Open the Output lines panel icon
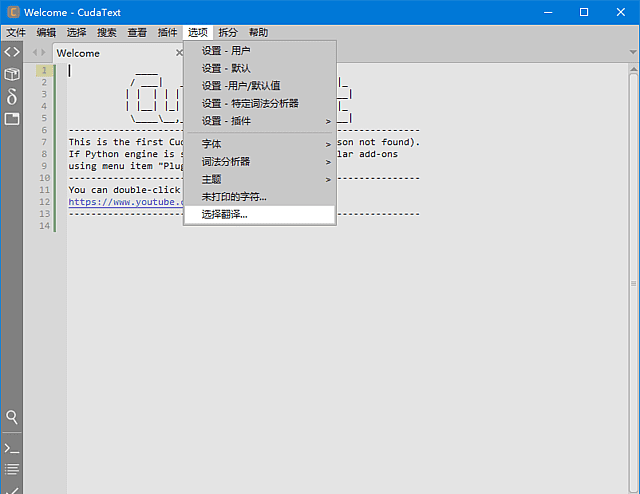 11,469
